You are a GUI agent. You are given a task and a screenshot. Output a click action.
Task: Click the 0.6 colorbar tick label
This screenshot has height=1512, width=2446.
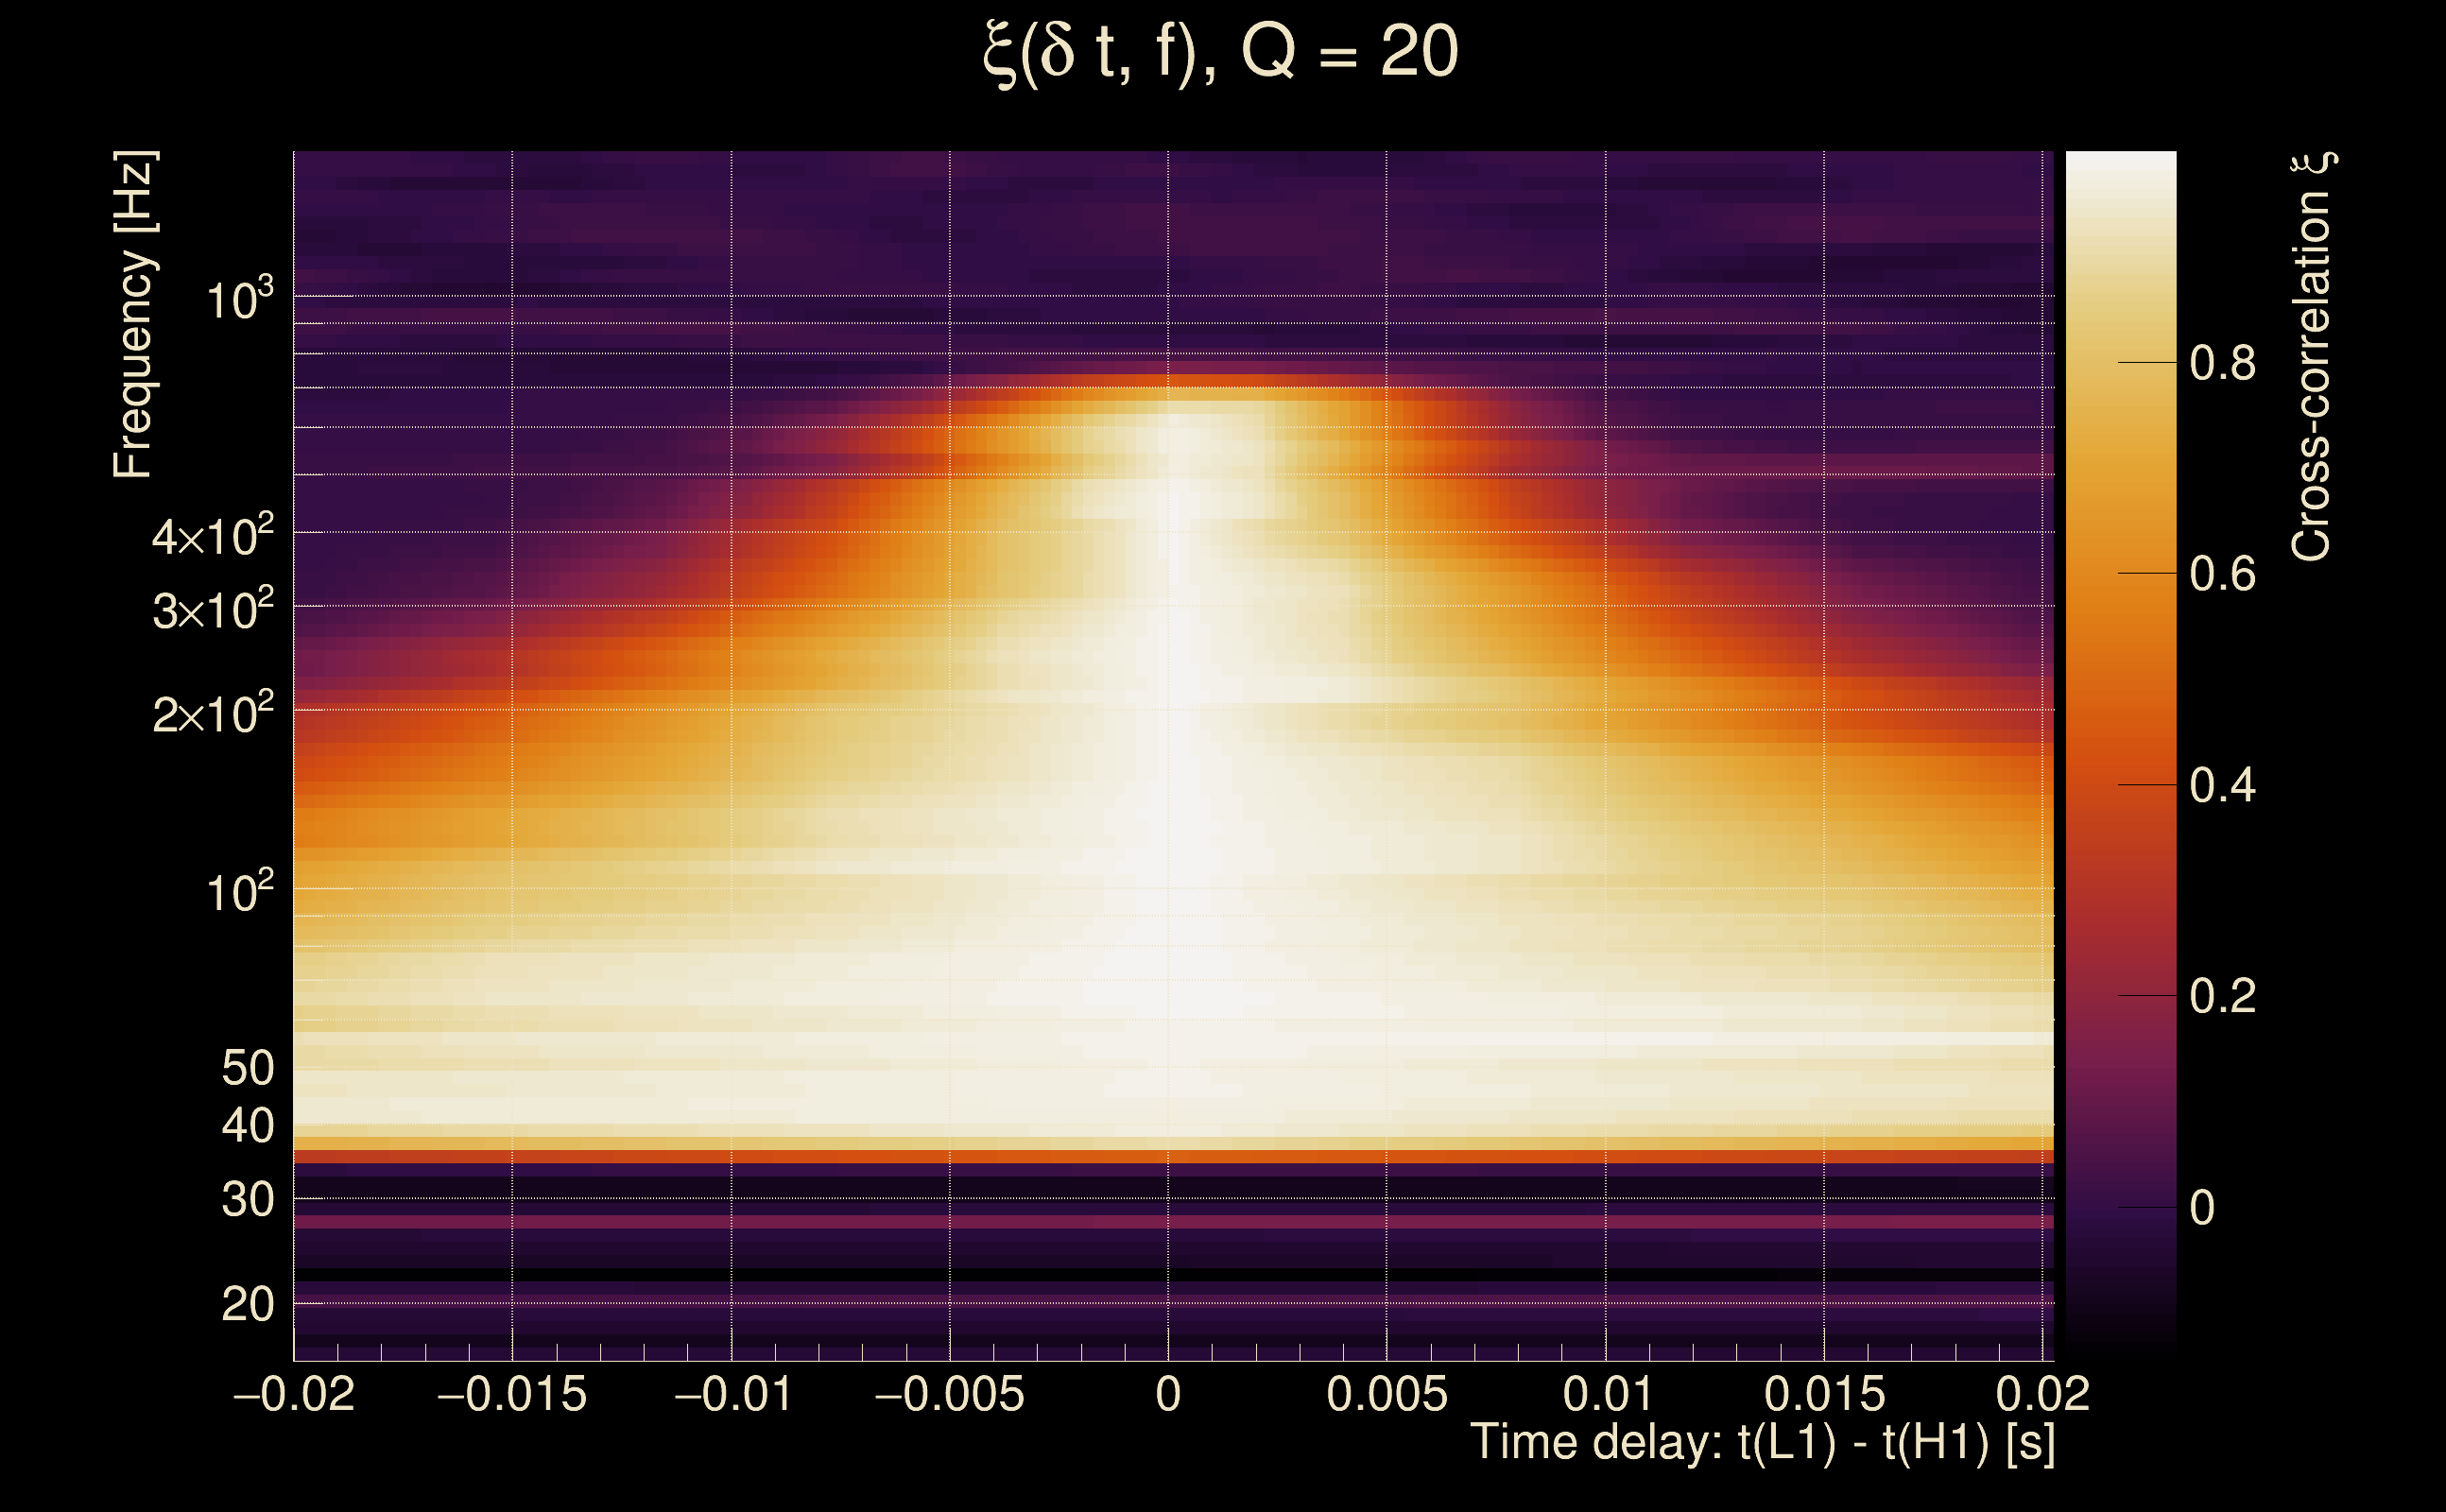(x=2222, y=574)
